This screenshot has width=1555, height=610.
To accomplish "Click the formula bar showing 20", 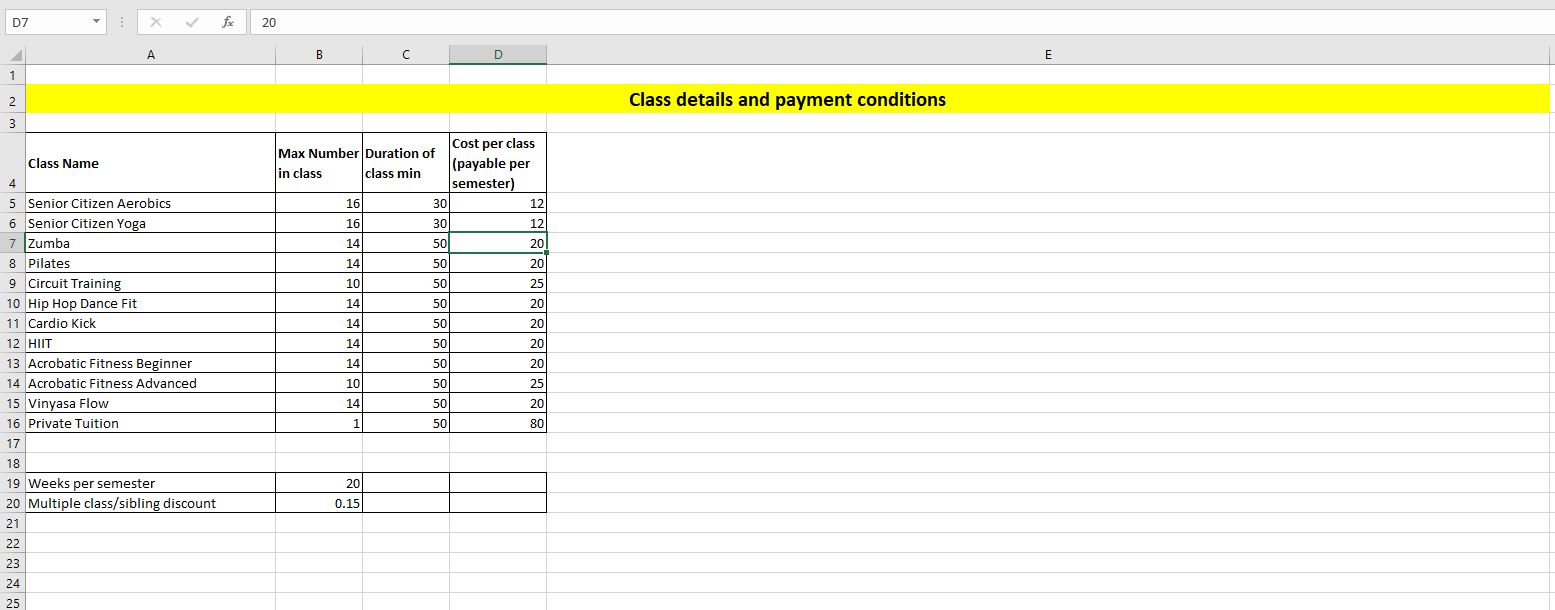I will pos(900,22).
